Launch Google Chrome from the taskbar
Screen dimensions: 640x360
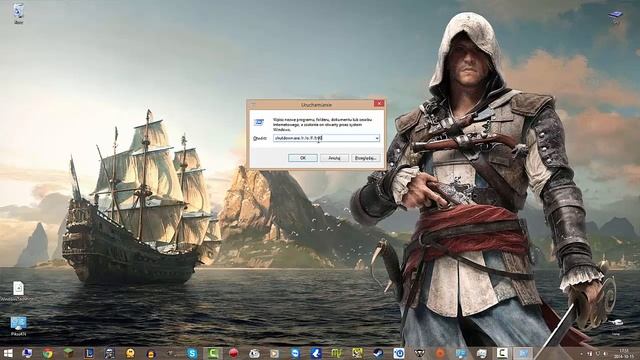tap(48, 353)
